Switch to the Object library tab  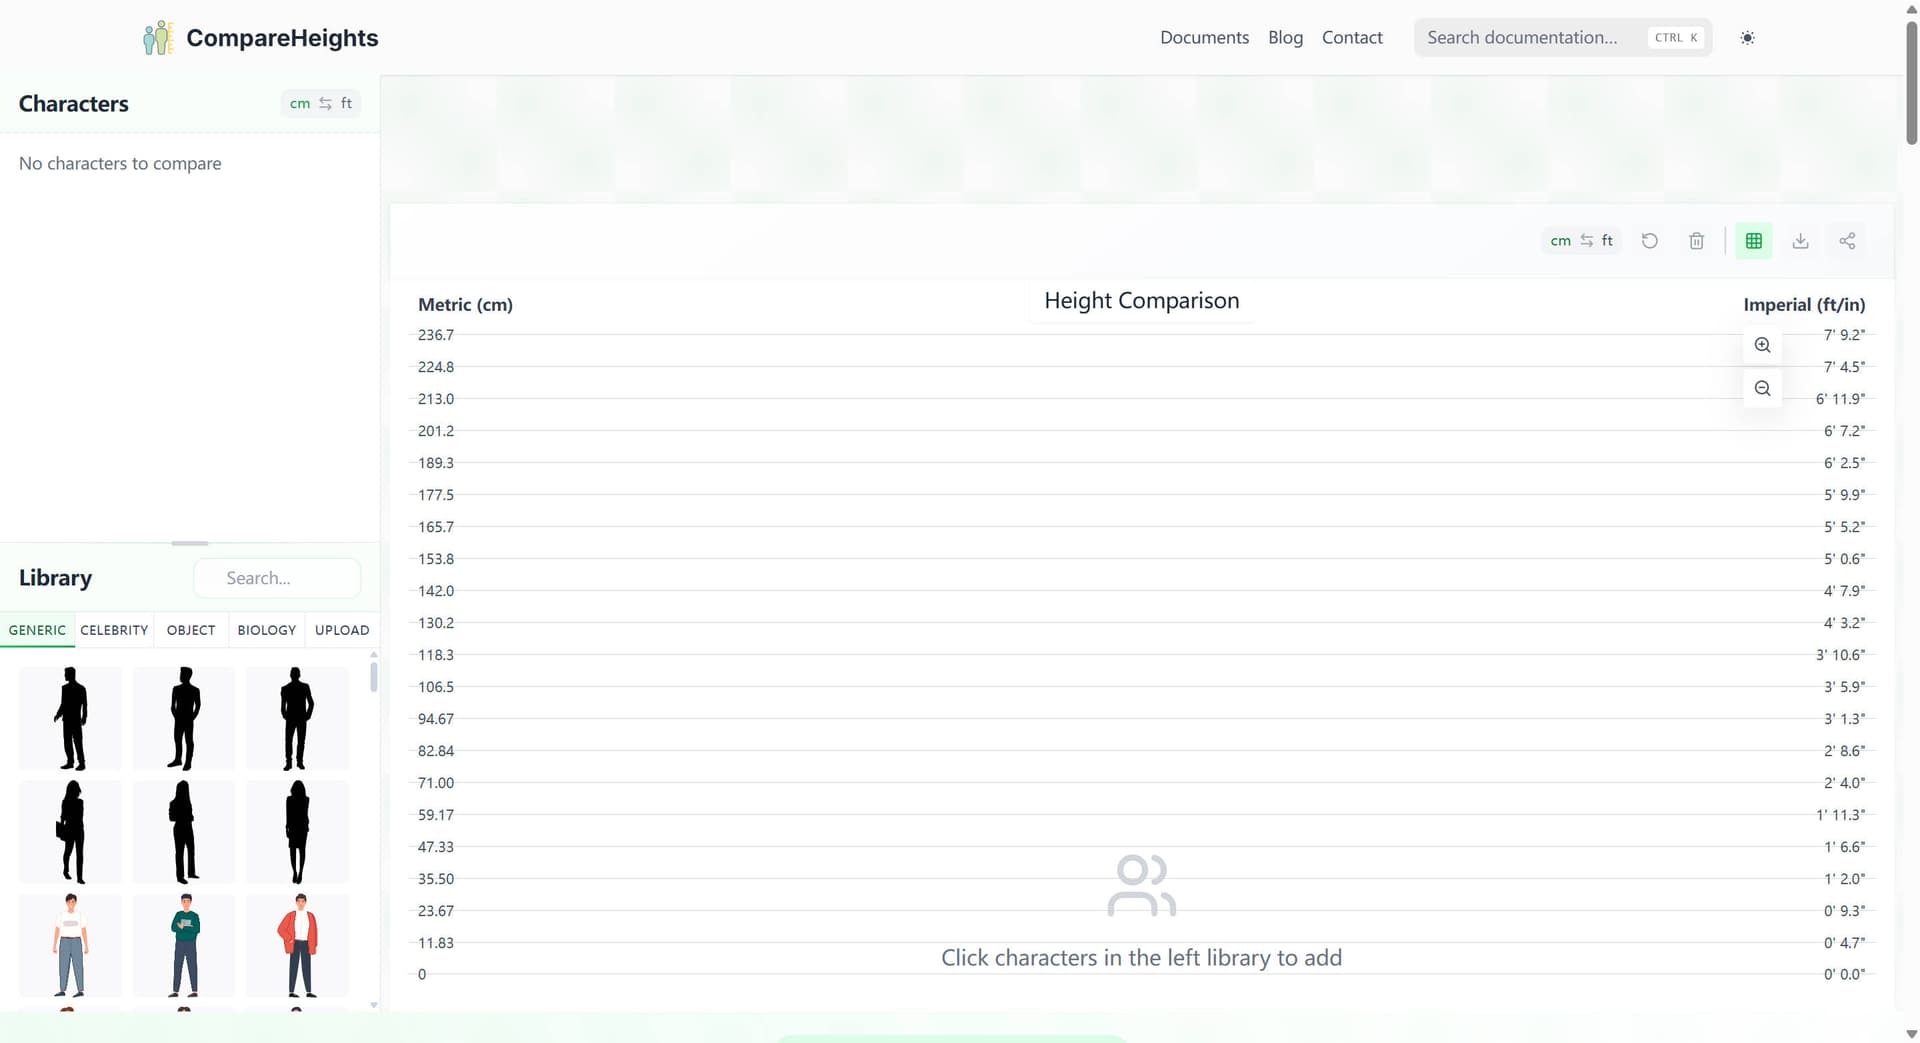(x=191, y=630)
